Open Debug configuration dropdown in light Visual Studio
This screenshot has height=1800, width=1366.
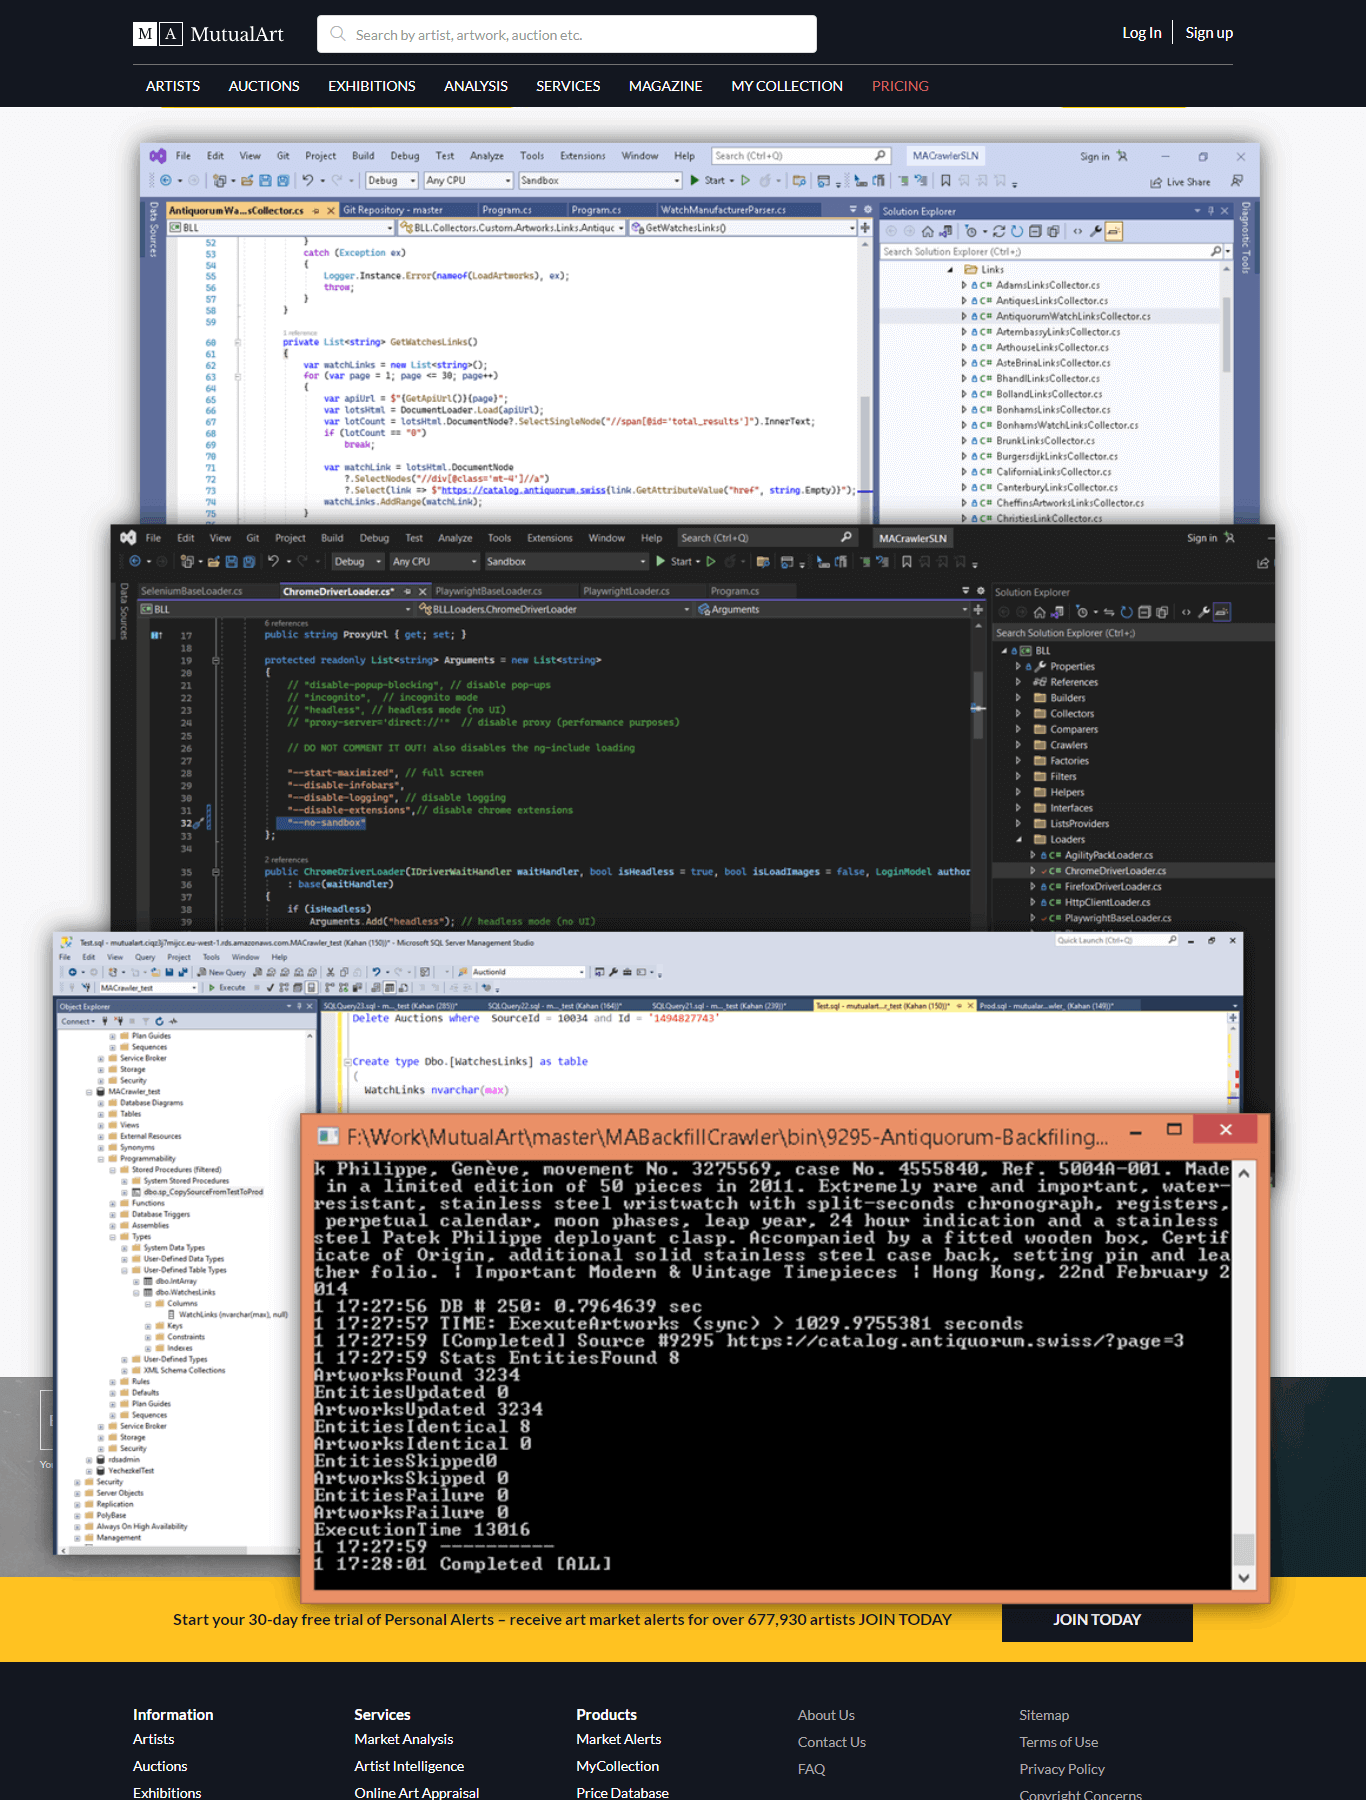tap(392, 181)
